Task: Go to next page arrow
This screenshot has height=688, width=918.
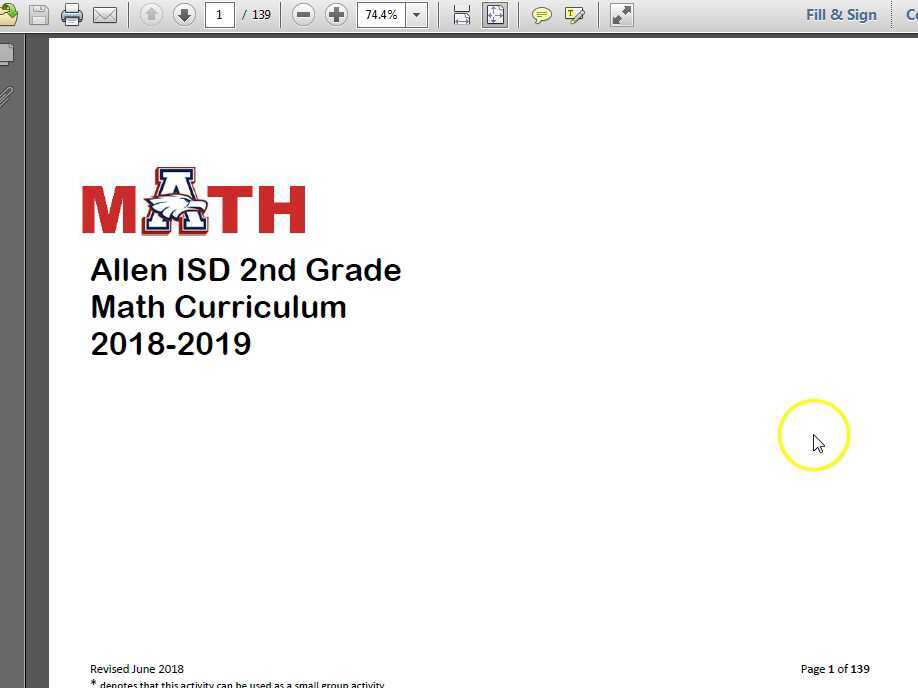Action: (x=184, y=15)
